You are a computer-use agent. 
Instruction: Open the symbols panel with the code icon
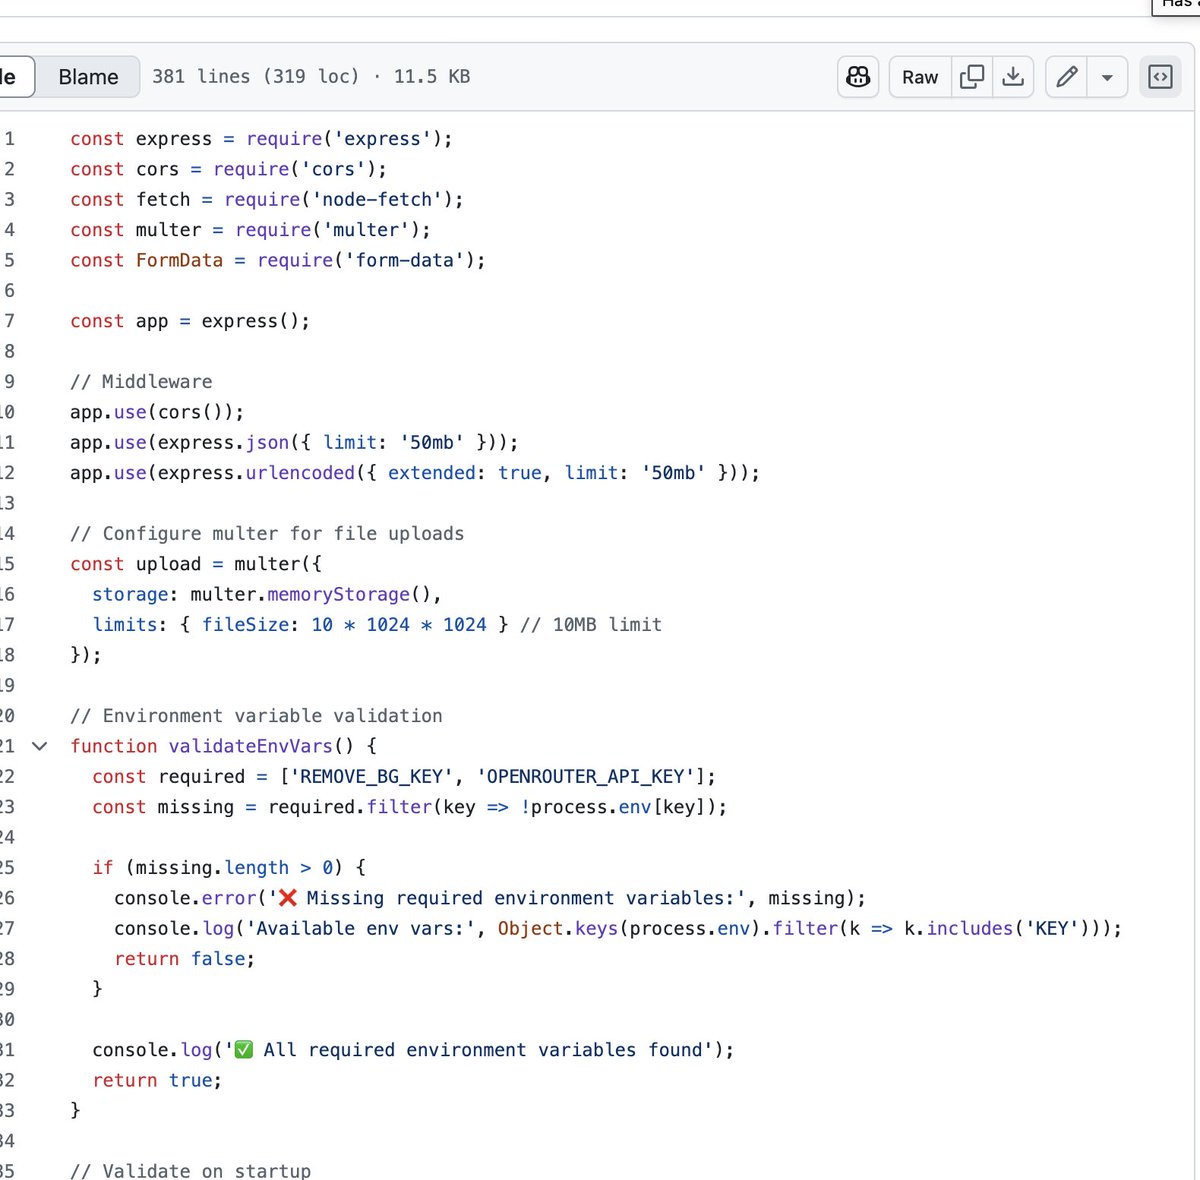pos(1160,76)
